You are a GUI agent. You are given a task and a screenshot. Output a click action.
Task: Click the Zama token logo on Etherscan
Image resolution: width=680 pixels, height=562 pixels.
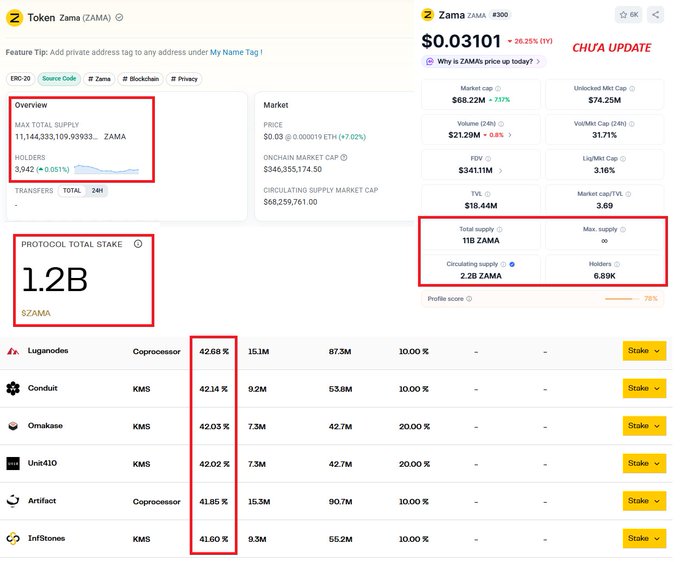[14, 18]
